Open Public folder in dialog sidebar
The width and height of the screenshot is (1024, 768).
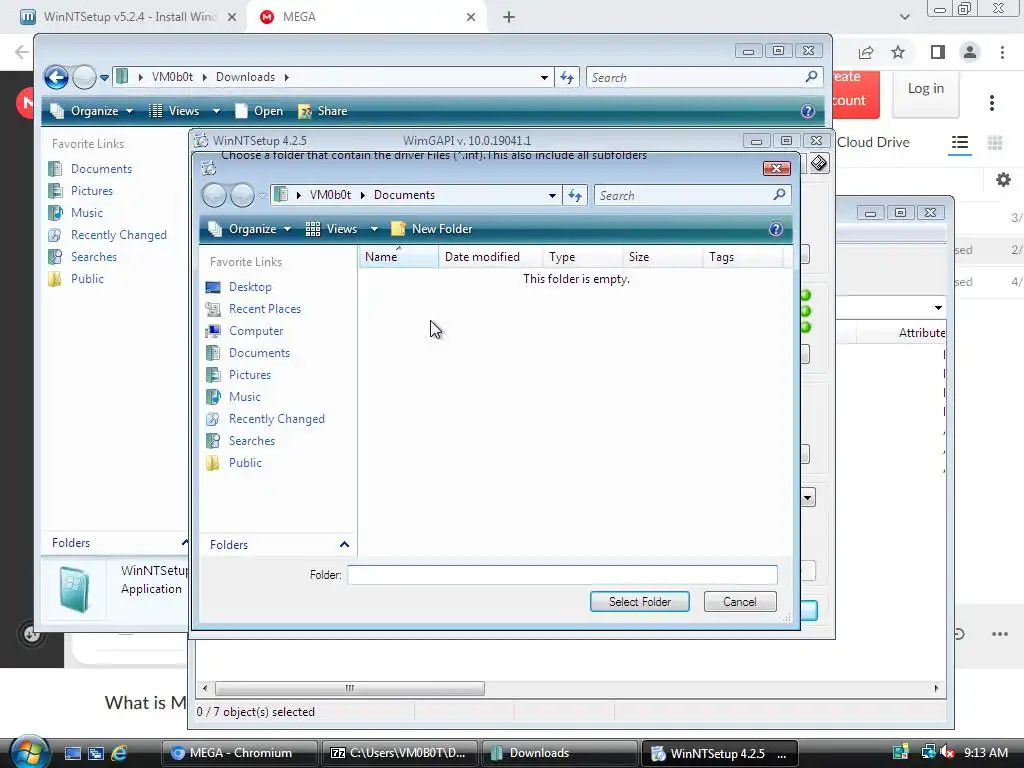(x=245, y=463)
